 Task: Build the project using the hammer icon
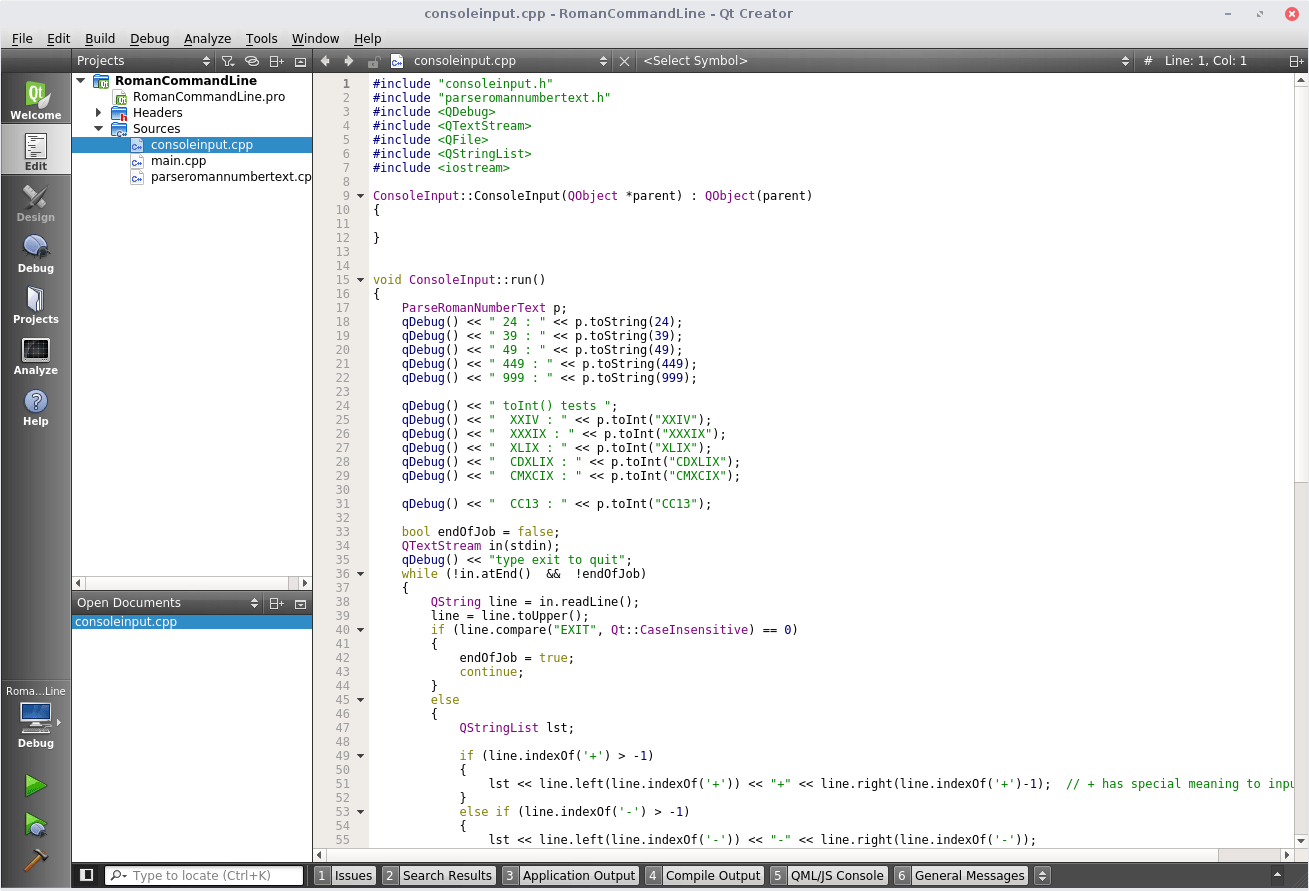click(x=36, y=861)
